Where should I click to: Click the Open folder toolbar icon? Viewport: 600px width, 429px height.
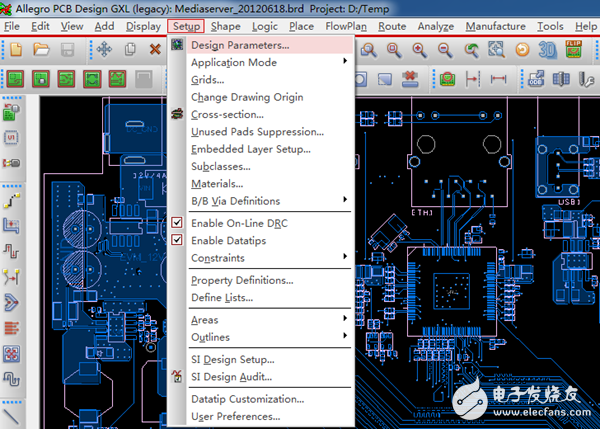click(x=41, y=48)
